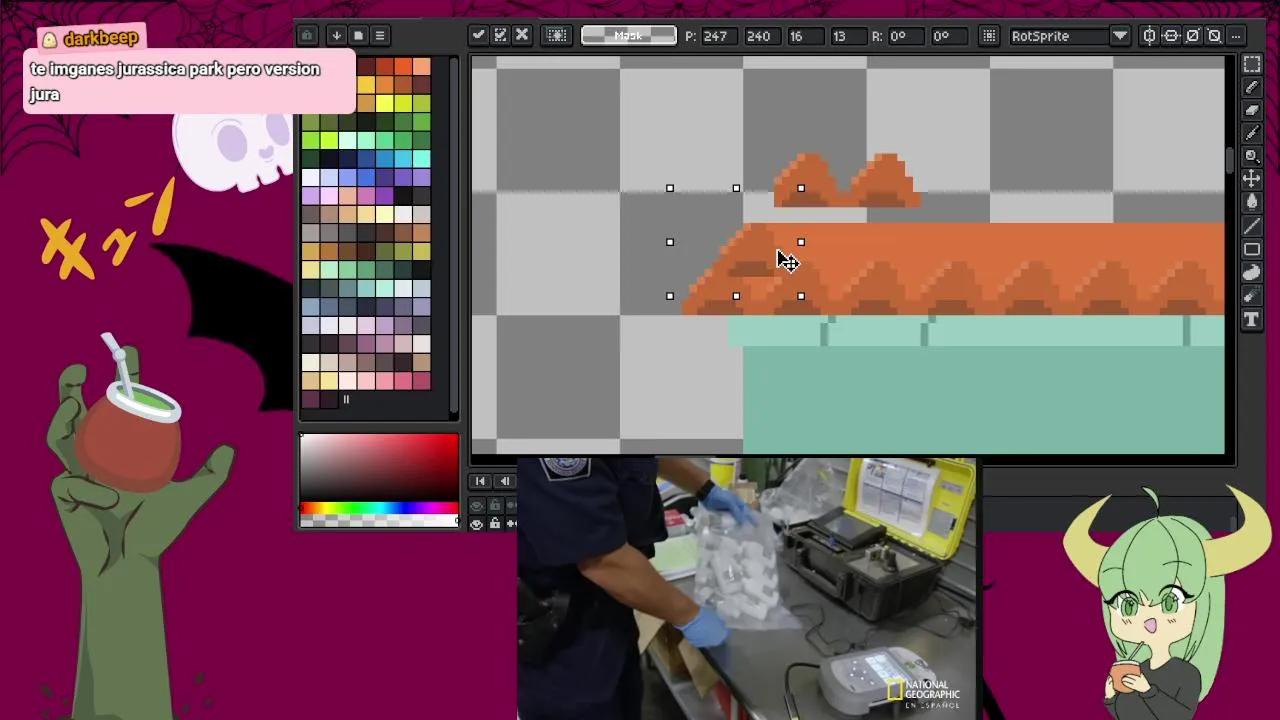
Task: Click the checkered alpha slider
Action: click(x=379, y=521)
